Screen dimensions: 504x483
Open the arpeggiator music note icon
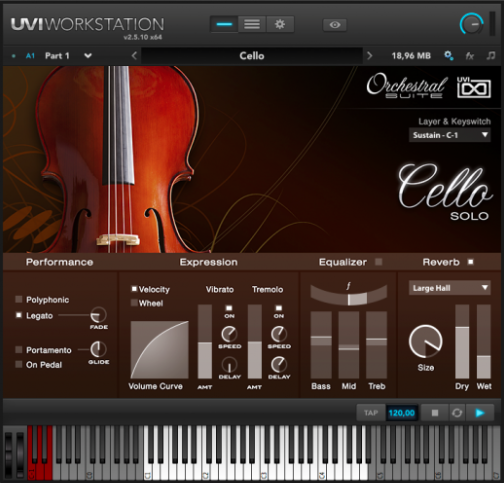point(491,55)
